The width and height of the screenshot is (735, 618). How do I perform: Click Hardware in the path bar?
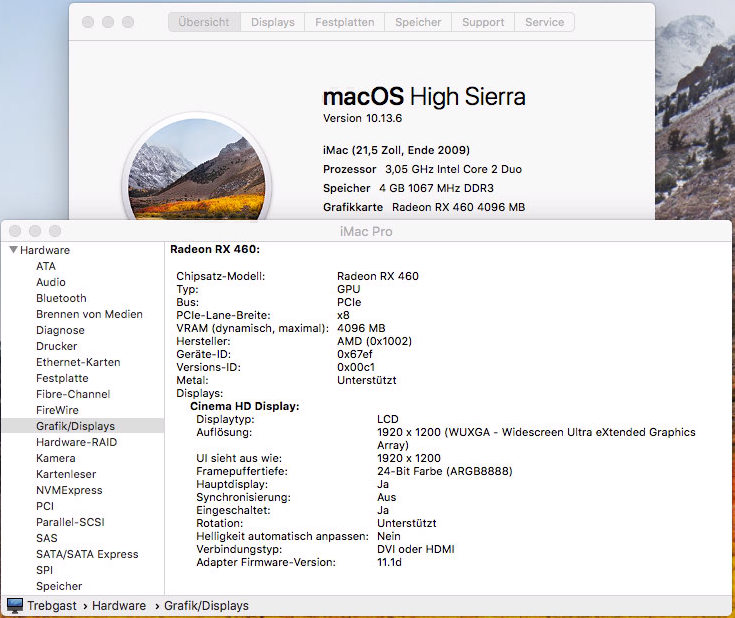(119, 606)
